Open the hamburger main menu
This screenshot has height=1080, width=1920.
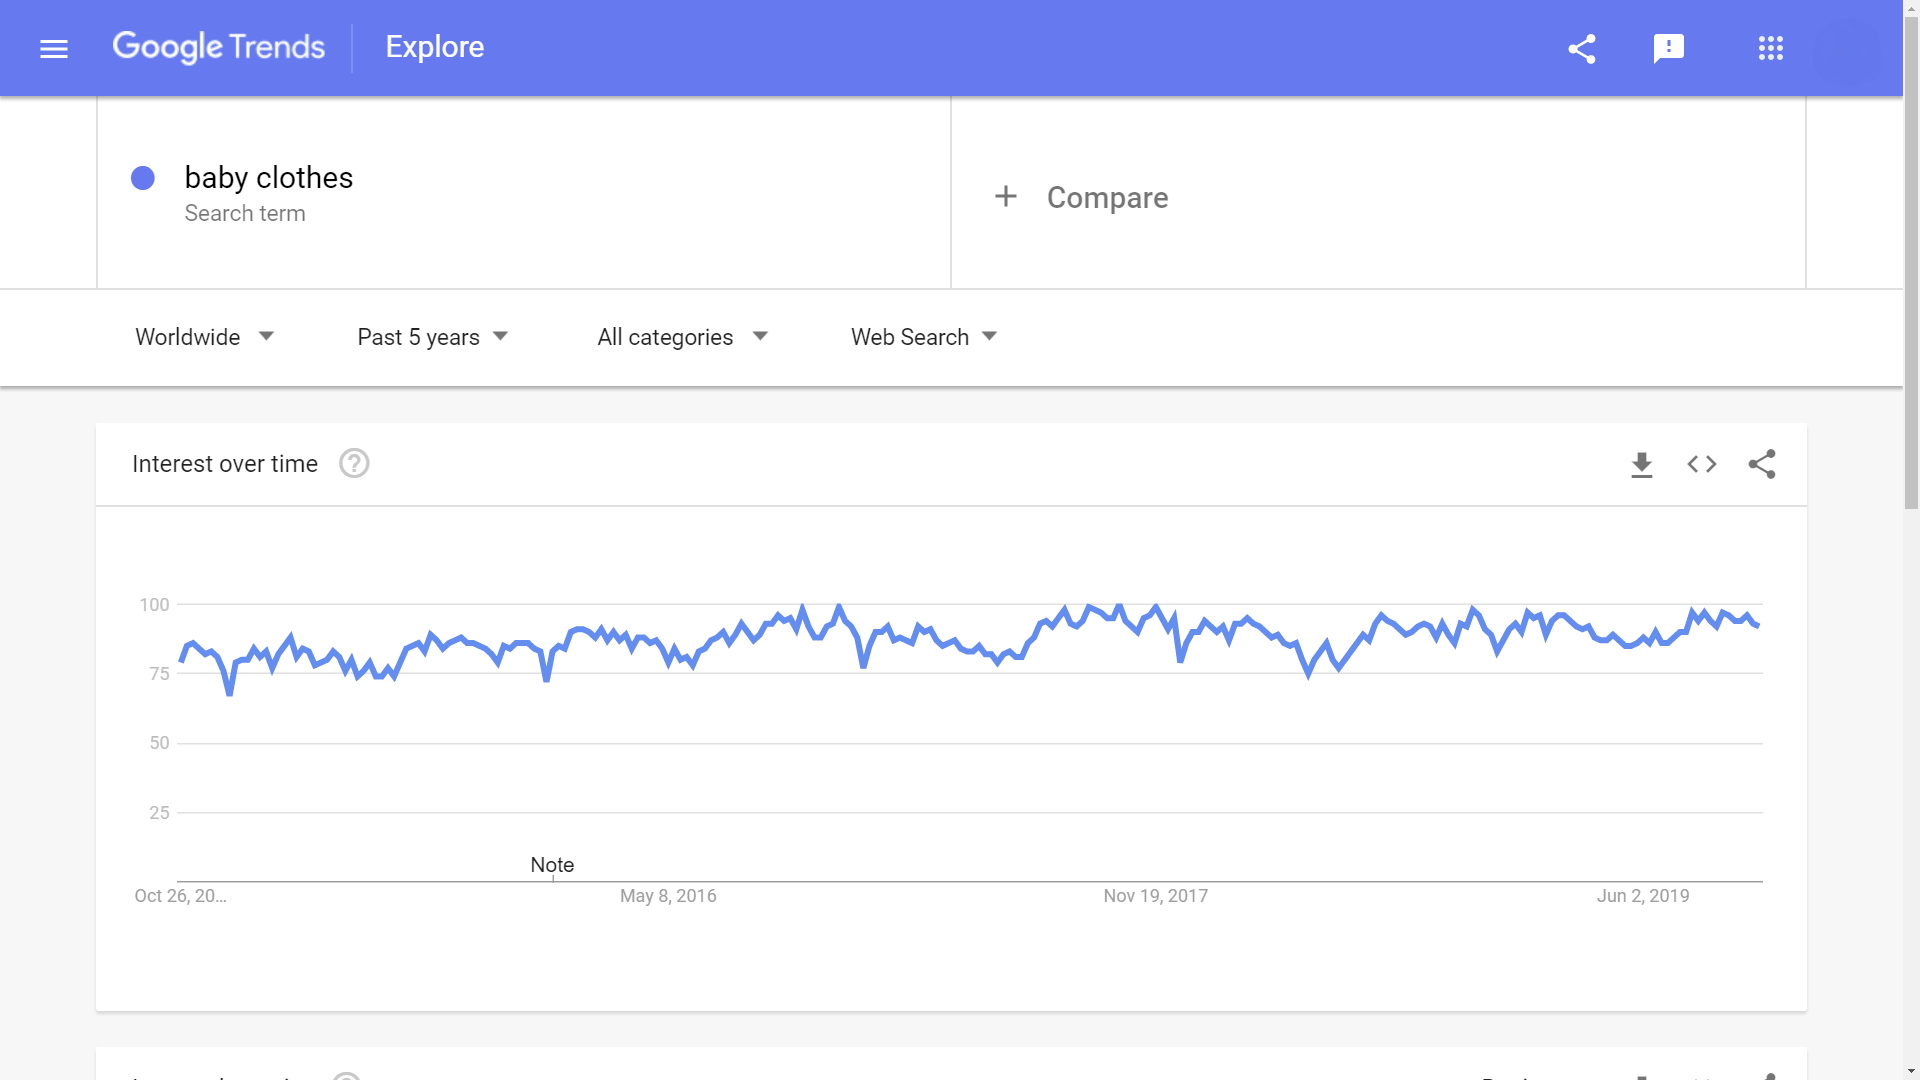tap(54, 48)
